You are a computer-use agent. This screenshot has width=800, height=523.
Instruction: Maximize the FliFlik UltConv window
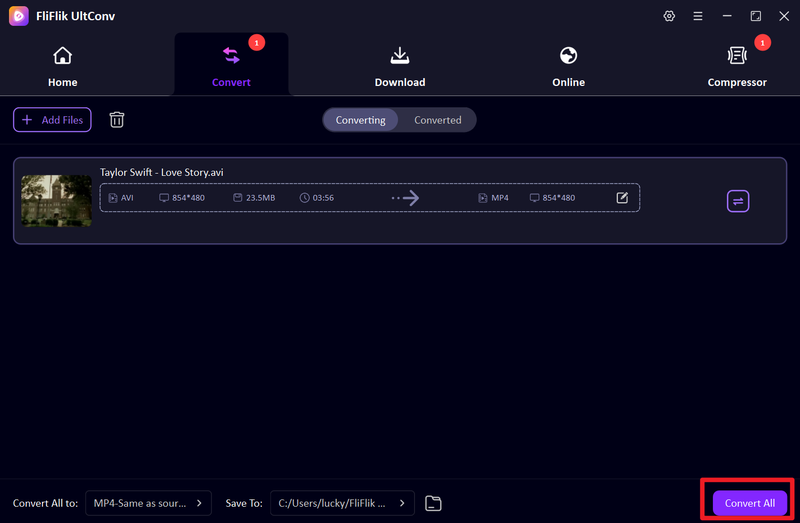click(755, 16)
